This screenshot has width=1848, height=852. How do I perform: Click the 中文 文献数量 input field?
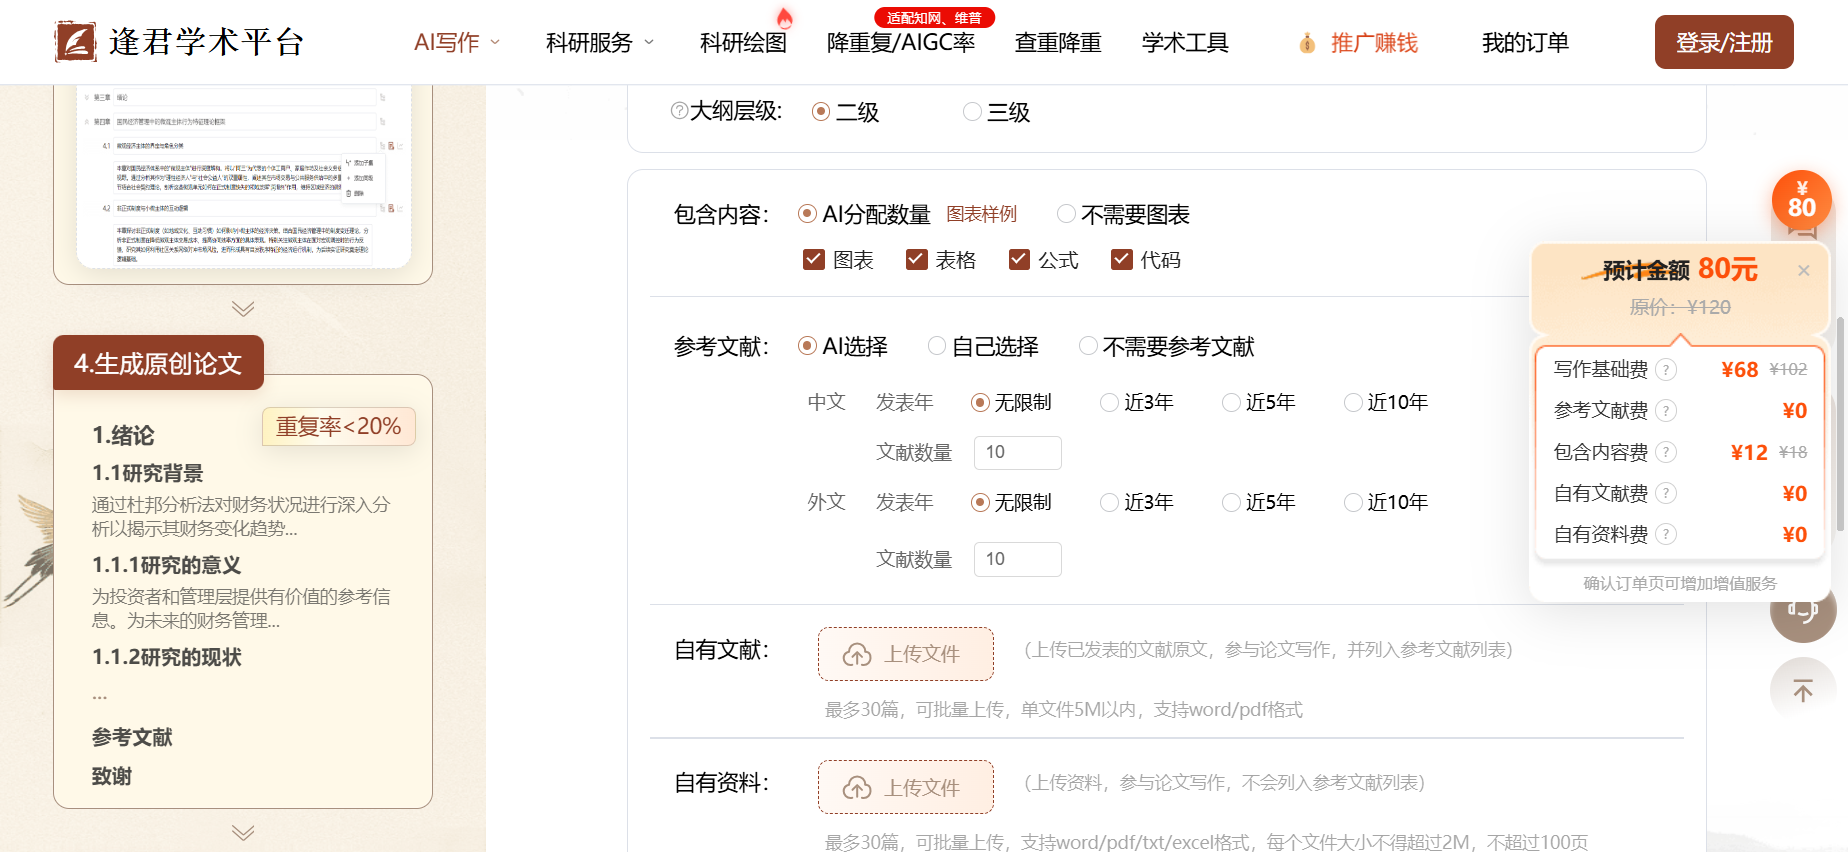[1018, 452]
